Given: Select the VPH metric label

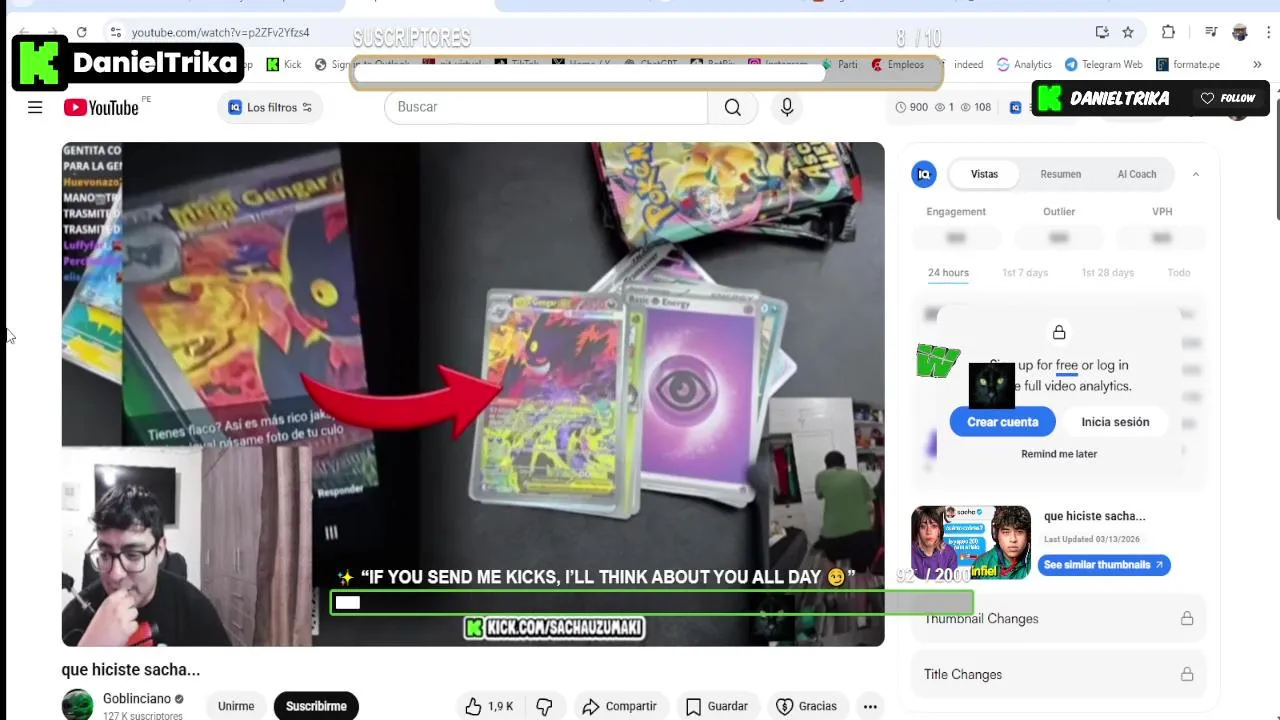Looking at the screenshot, I should (x=1162, y=212).
